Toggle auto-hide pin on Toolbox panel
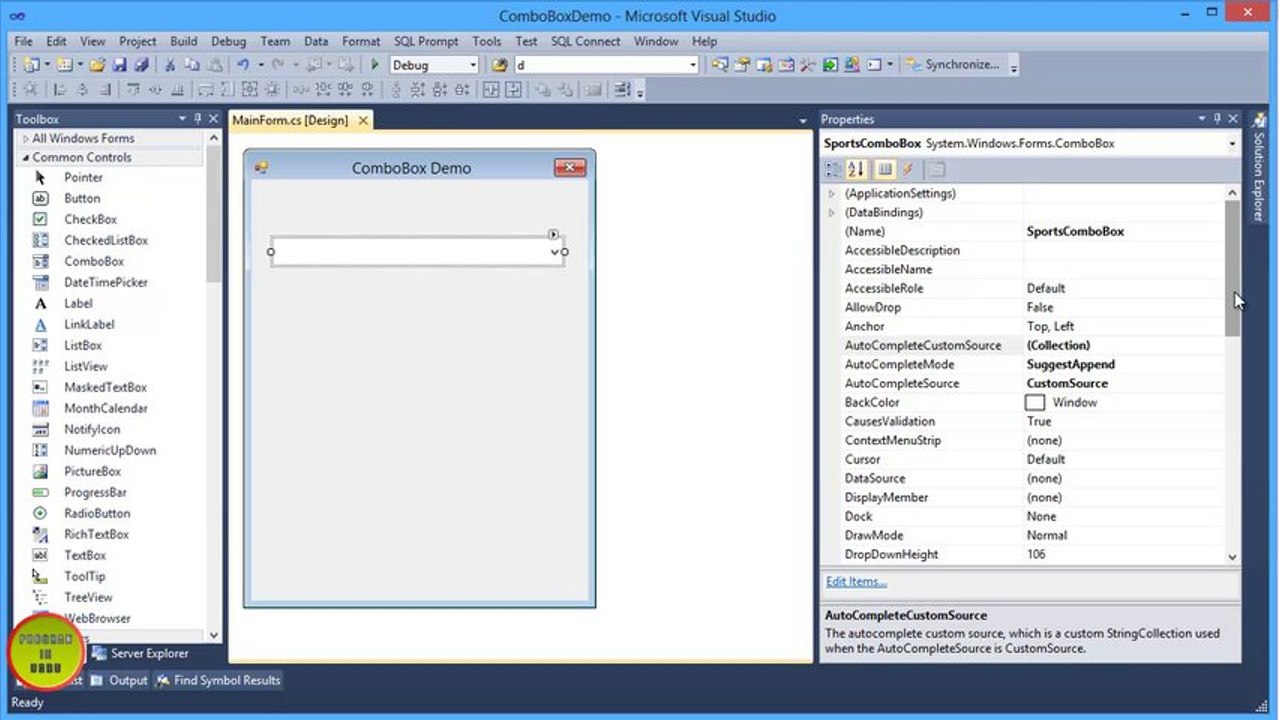 click(x=197, y=119)
